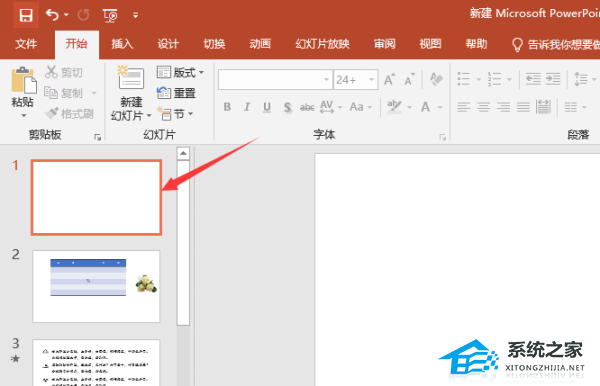Click the 粘贴 paste icon
The width and height of the screenshot is (600, 386).
(x=24, y=80)
